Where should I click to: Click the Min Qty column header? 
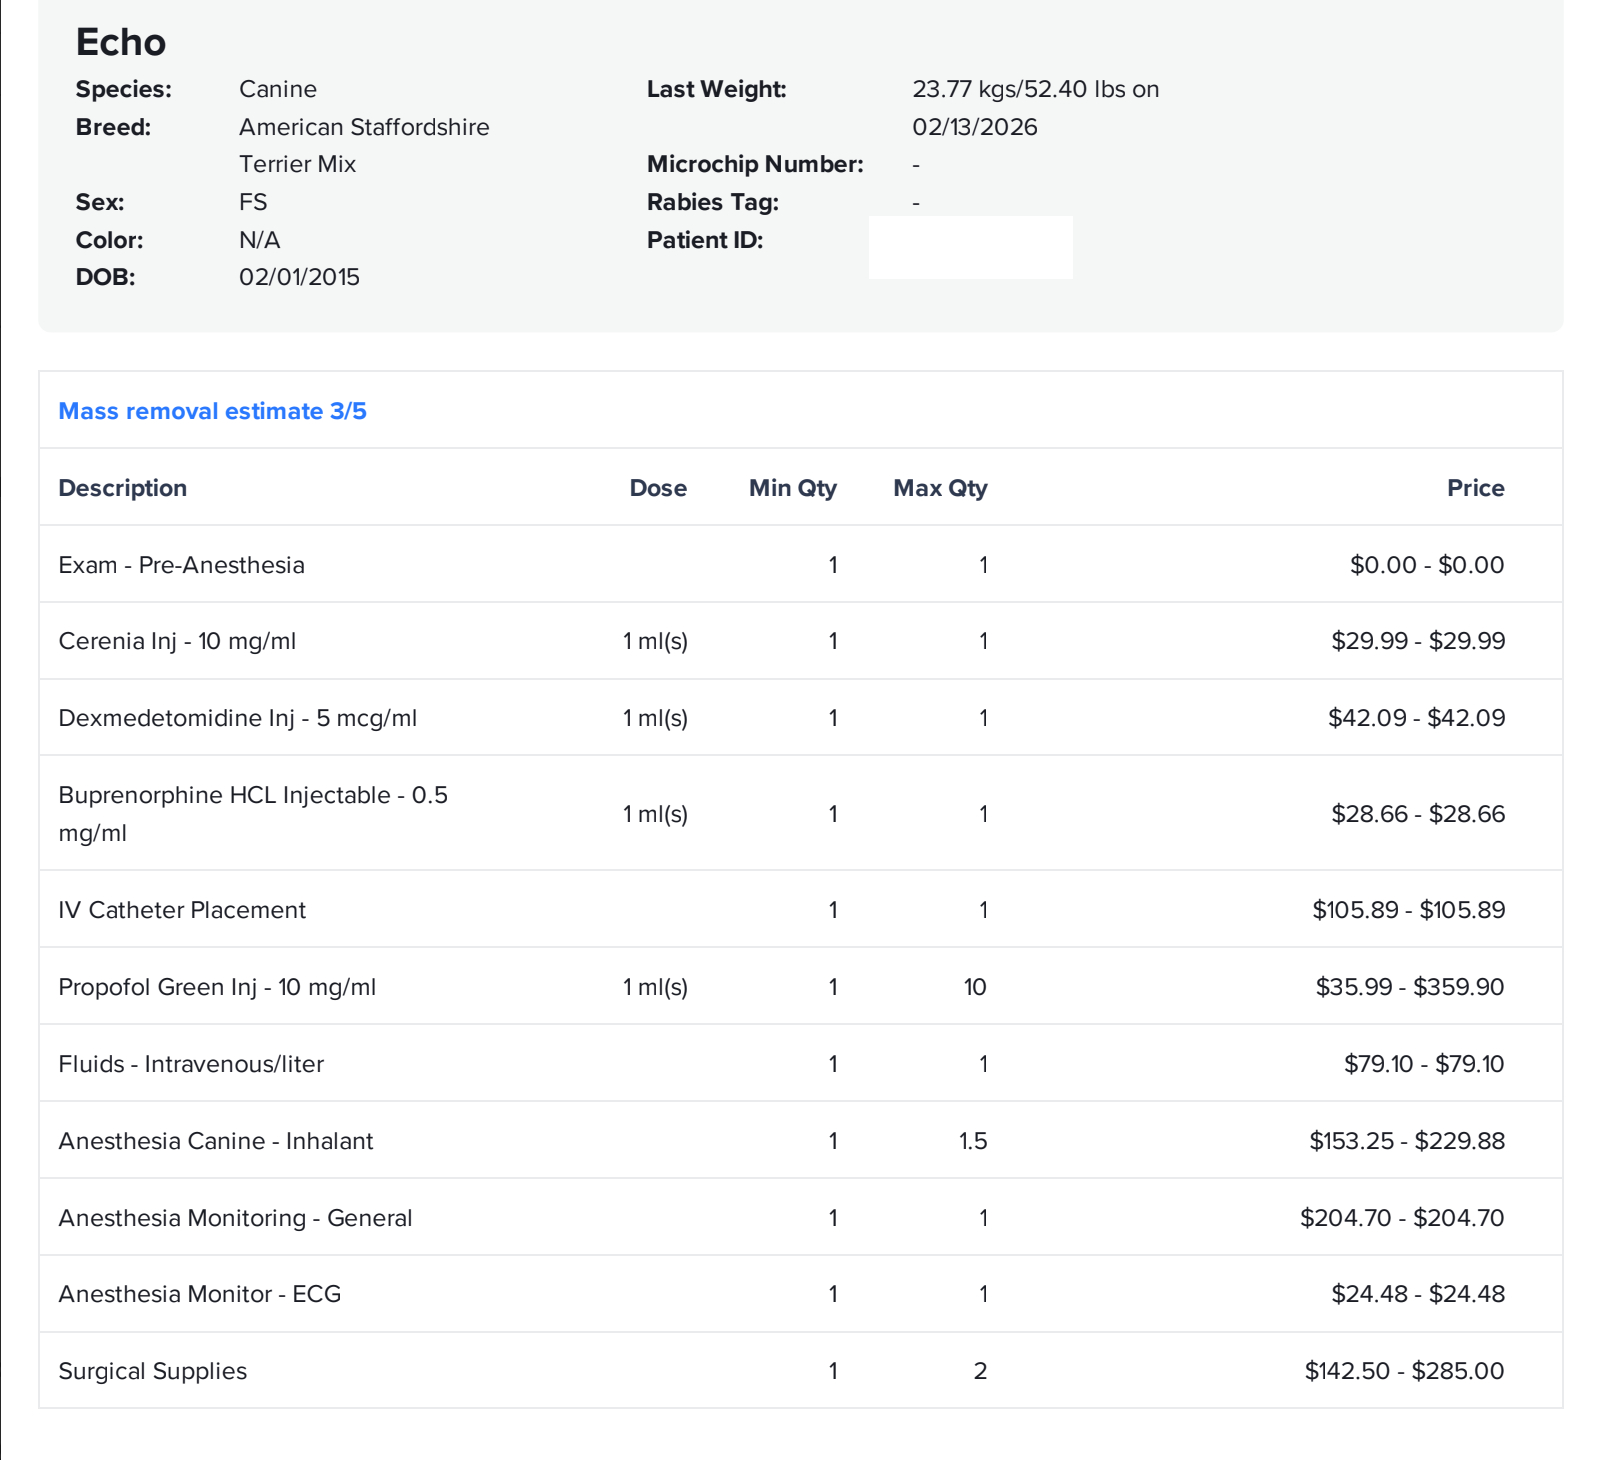[x=792, y=488]
